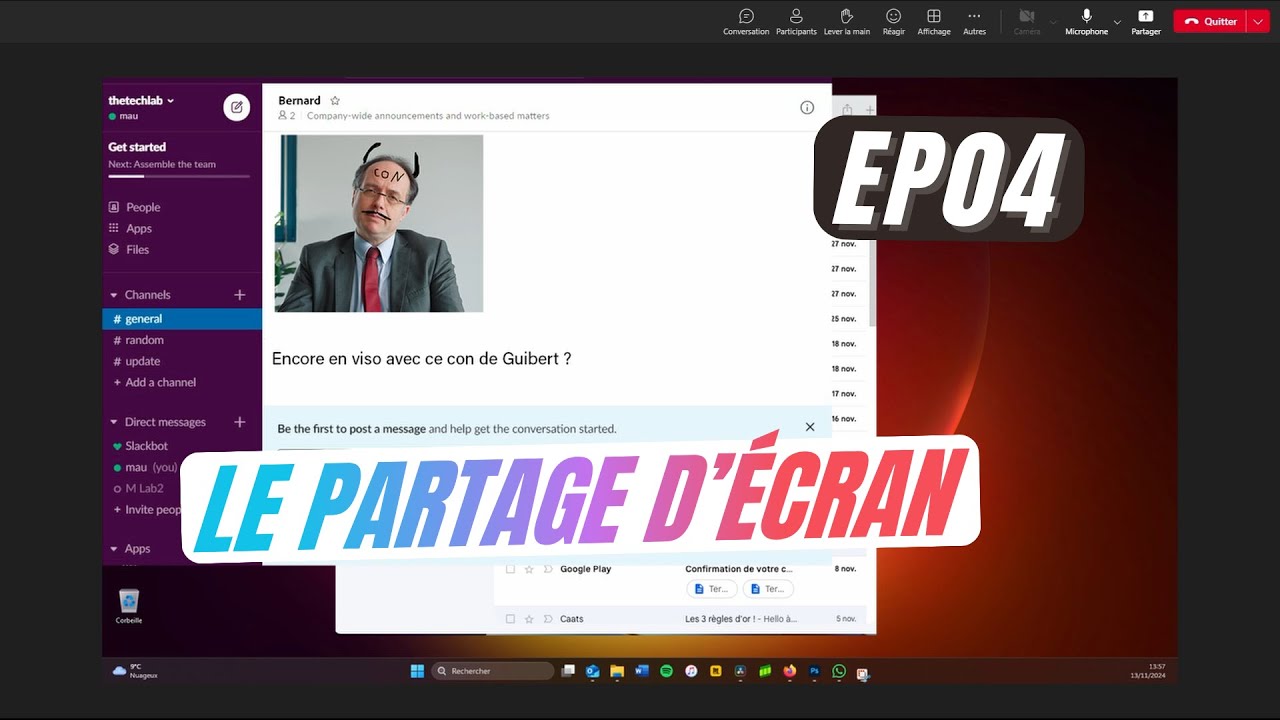
Task: Show the Participants list
Action: (796, 22)
